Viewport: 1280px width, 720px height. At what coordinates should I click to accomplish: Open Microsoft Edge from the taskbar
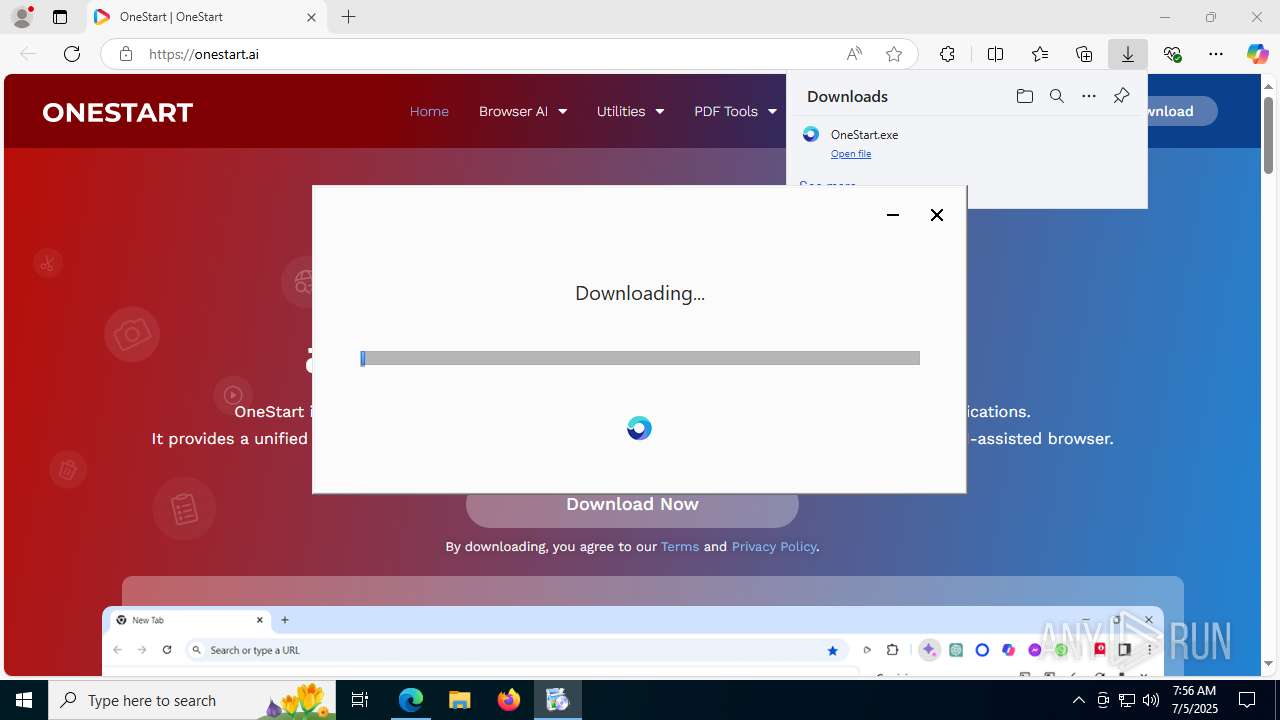[x=411, y=700]
